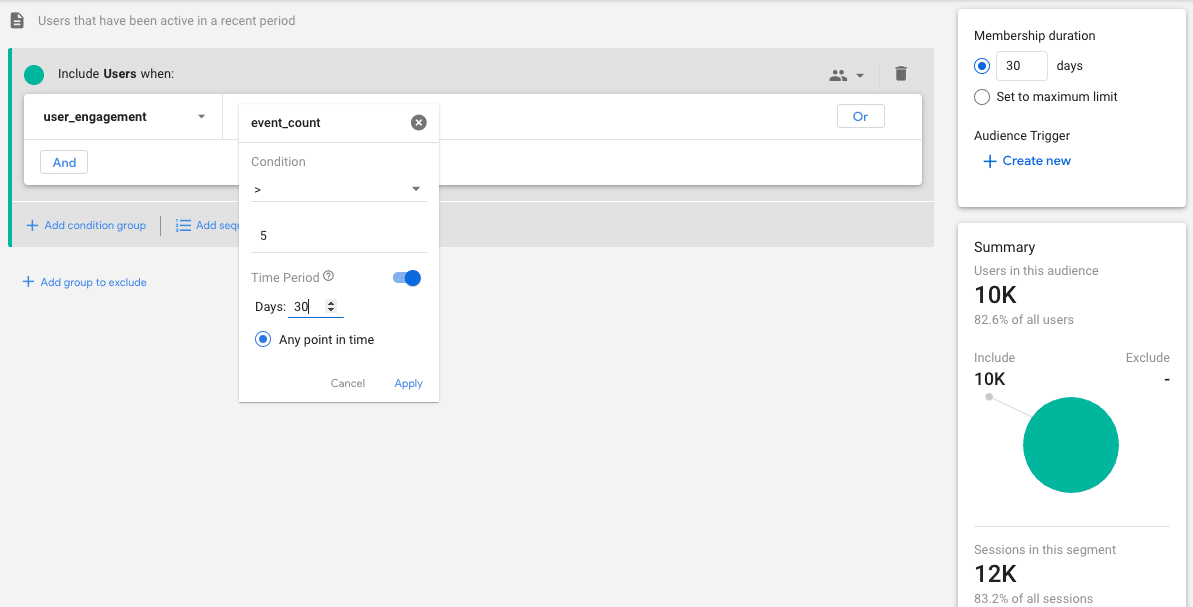Remove the event_count parameter via the X icon

click(x=418, y=122)
